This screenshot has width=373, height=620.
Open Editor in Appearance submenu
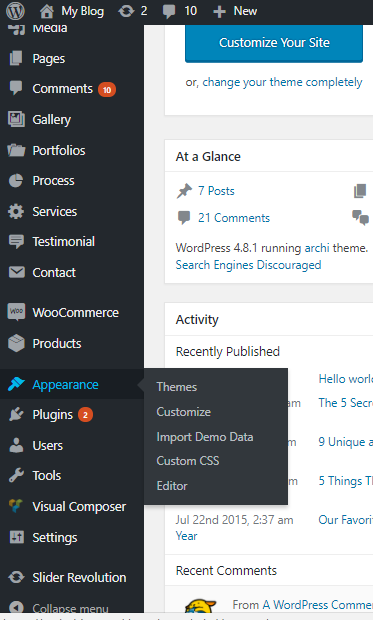pyautogui.click(x=172, y=486)
